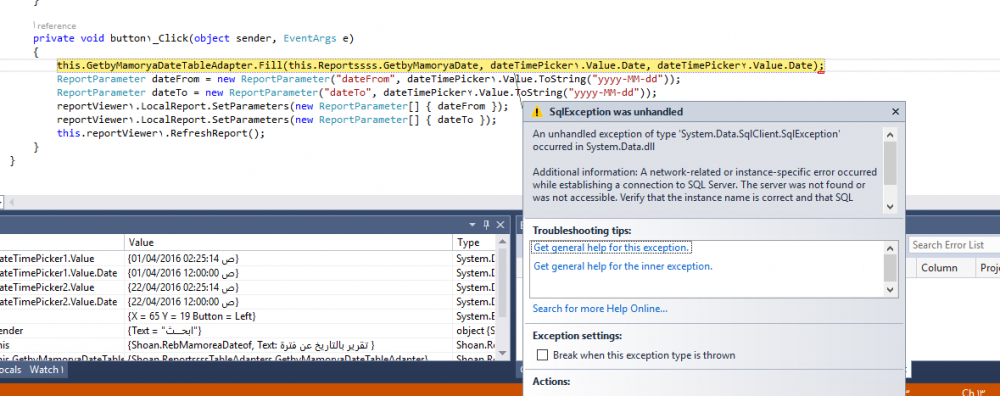Select value starting '{Shoan.RebMamoreaDateof, Text:'
The image size is (1000, 396).
point(251,345)
